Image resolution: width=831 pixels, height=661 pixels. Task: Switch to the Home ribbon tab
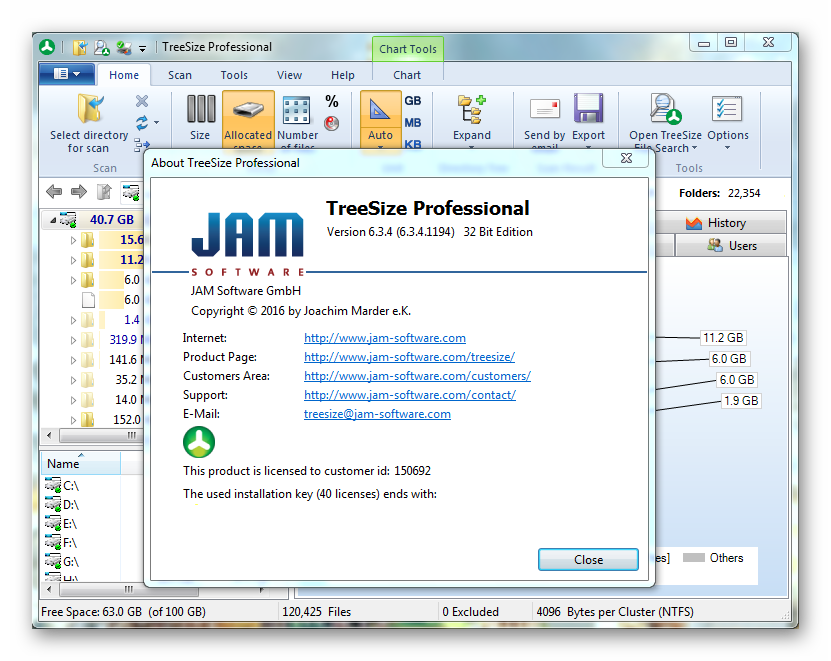coord(124,75)
